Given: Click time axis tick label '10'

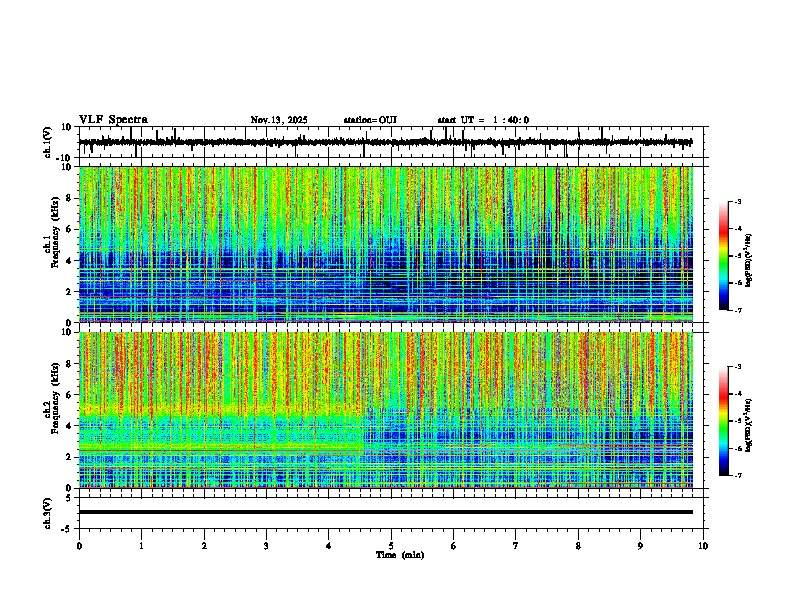Looking at the screenshot, I should click(x=703, y=546).
